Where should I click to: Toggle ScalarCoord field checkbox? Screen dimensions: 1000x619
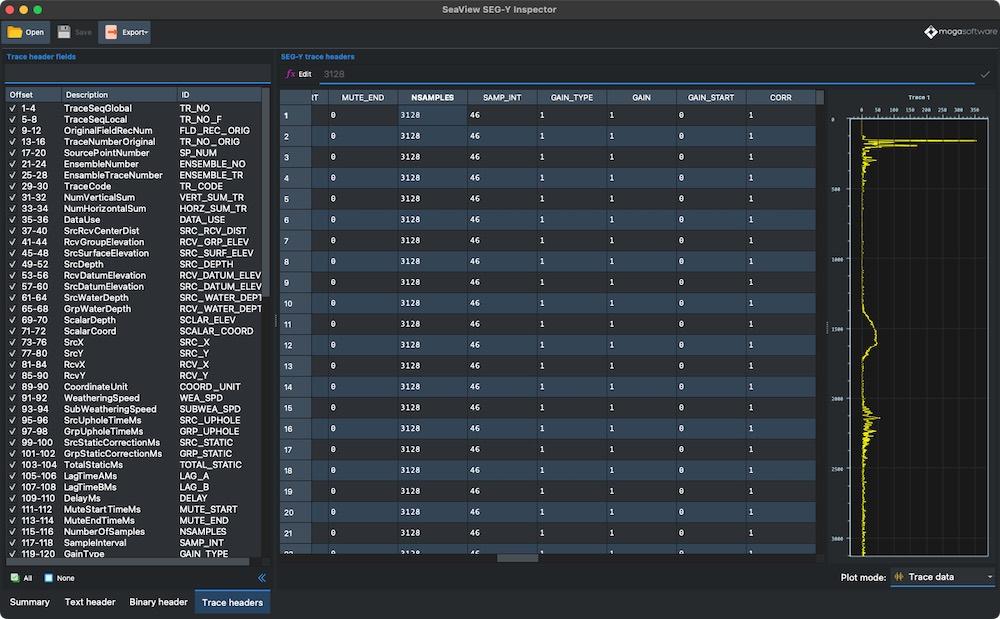point(13,331)
